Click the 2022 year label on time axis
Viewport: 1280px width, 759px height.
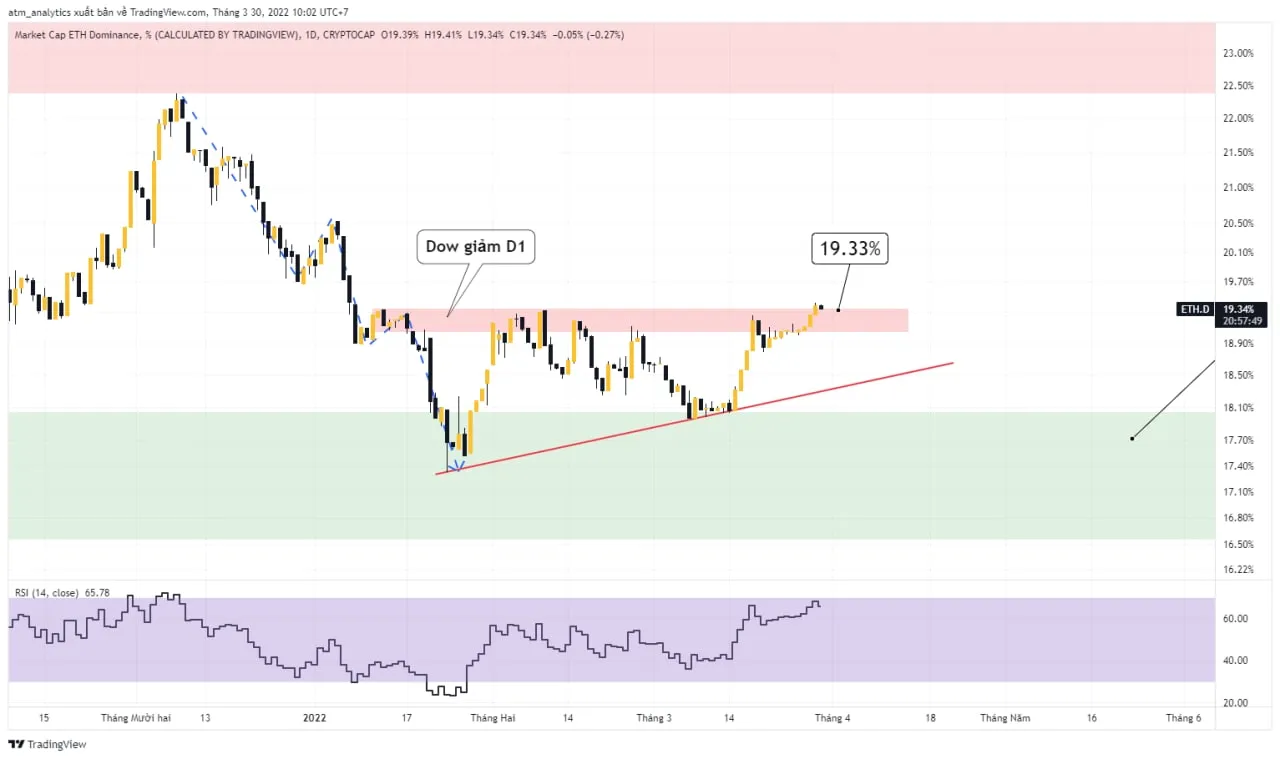pyautogui.click(x=315, y=718)
